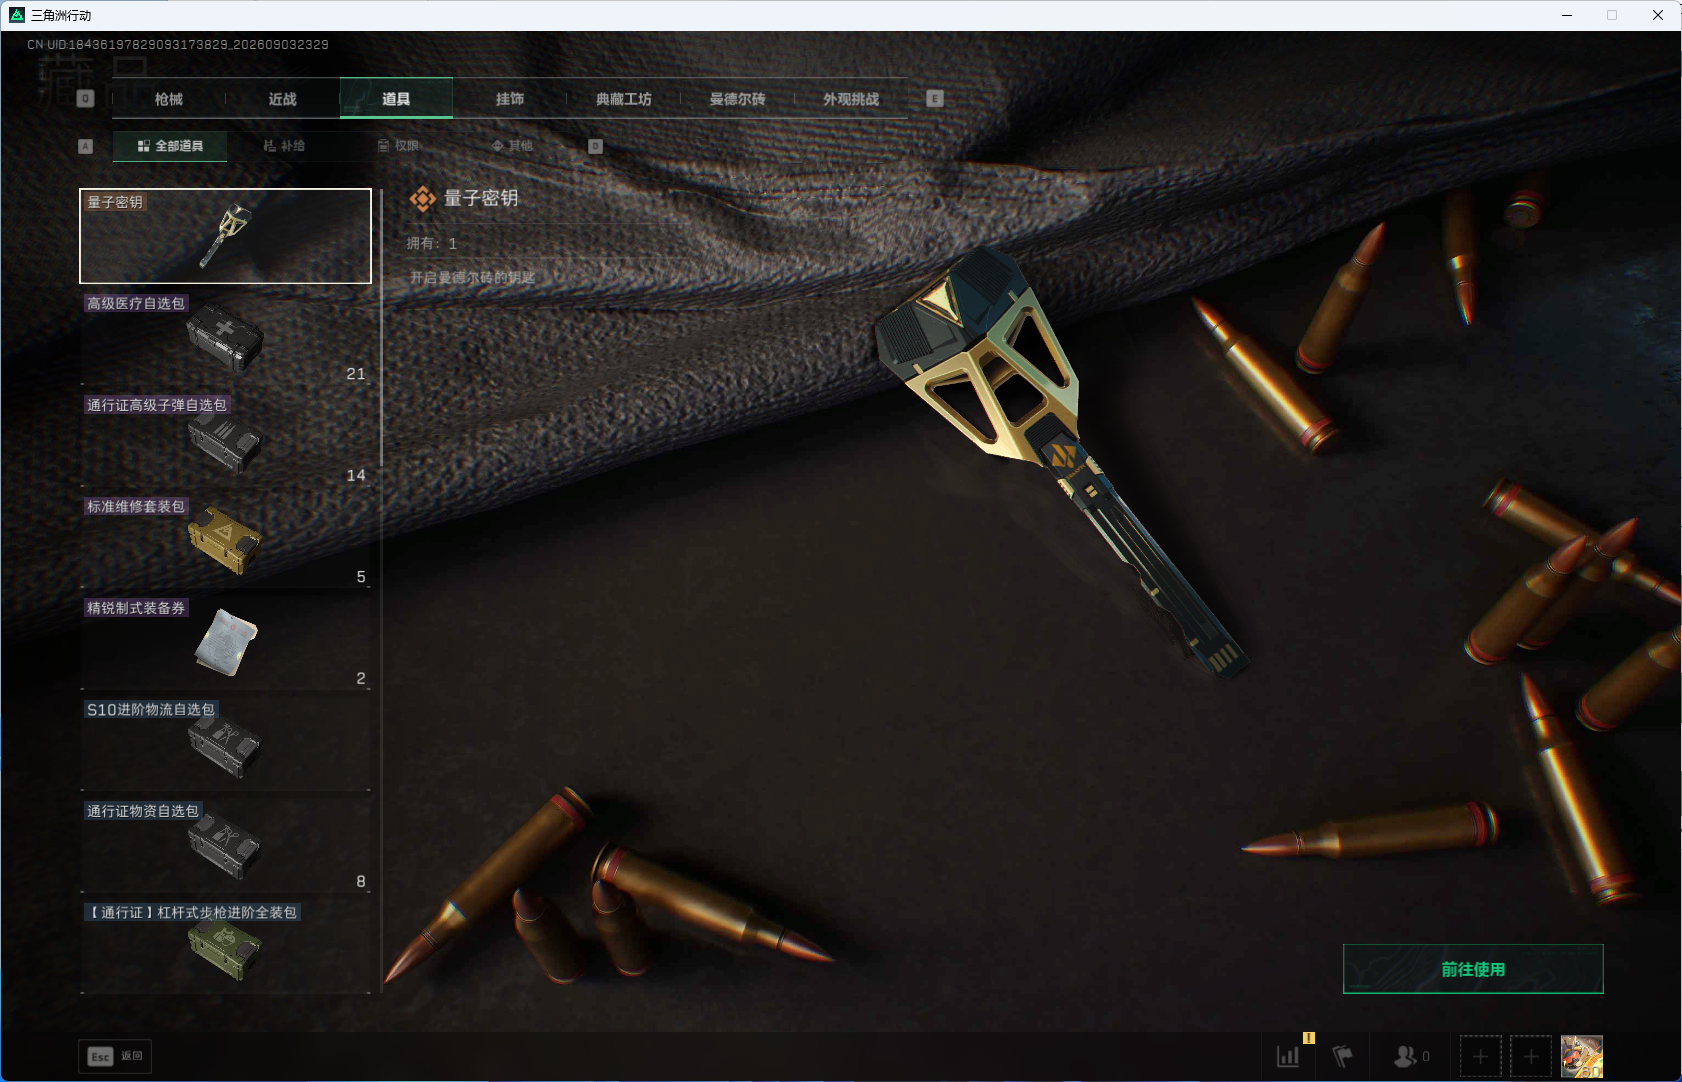Filter items by 权限 (access)
Image resolution: width=1682 pixels, height=1082 pixels.
[x=399, y=146]
